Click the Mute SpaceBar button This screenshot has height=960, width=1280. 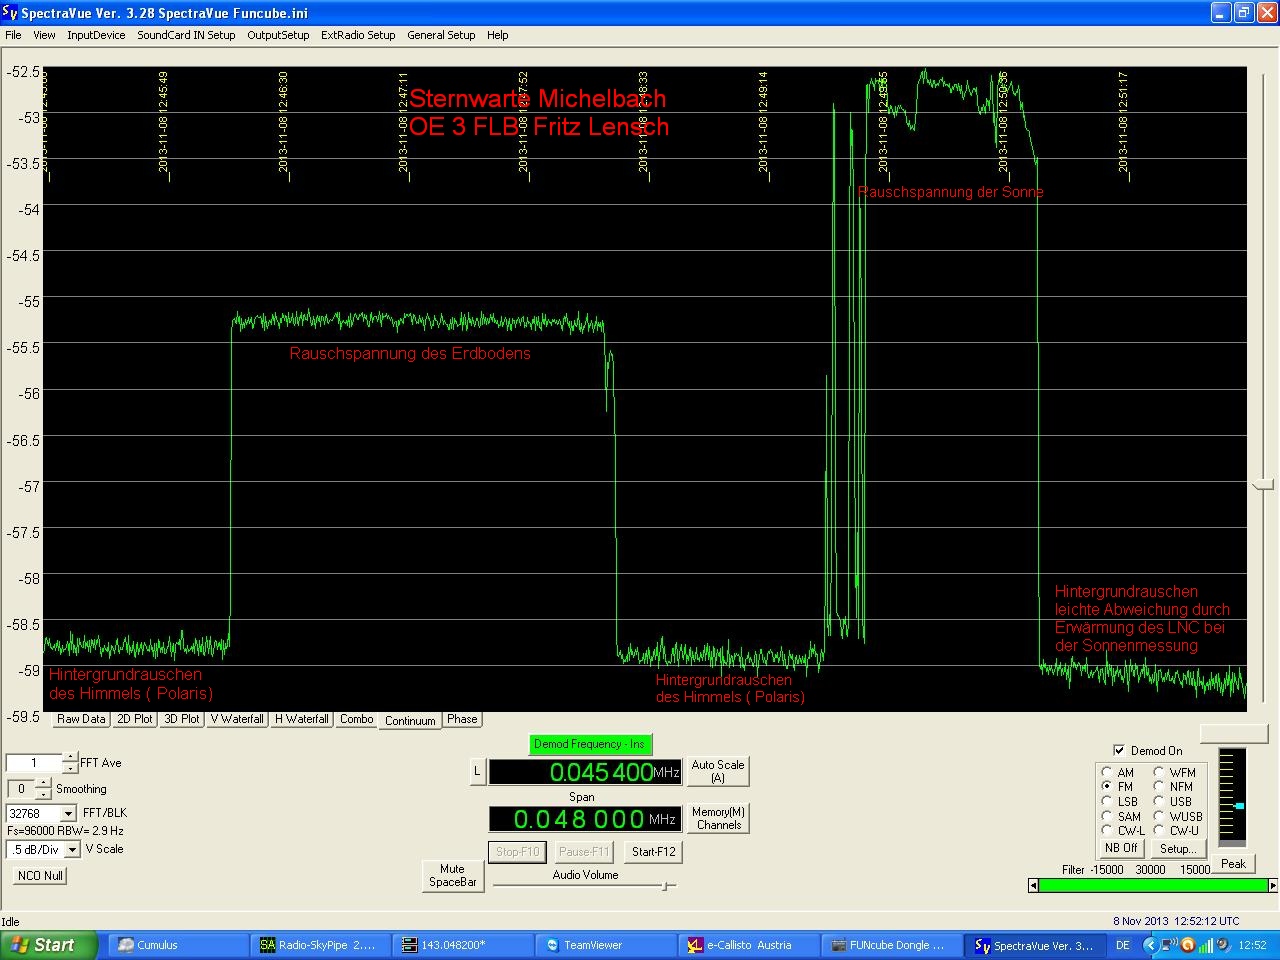(453, 876)
